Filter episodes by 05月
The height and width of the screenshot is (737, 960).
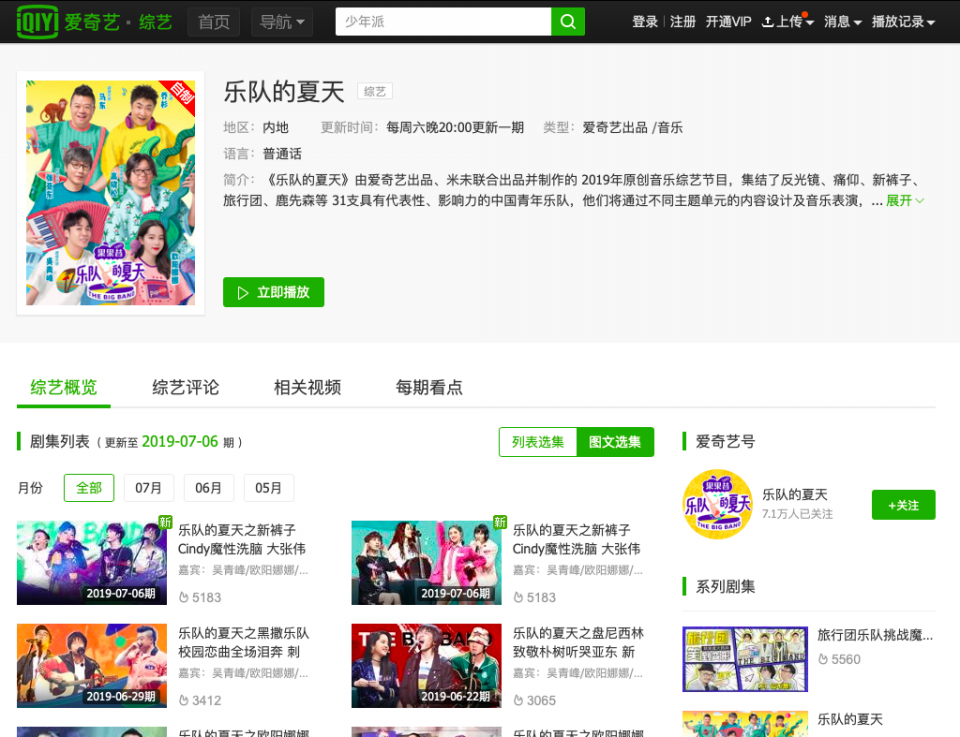click(x=269, y=488)
